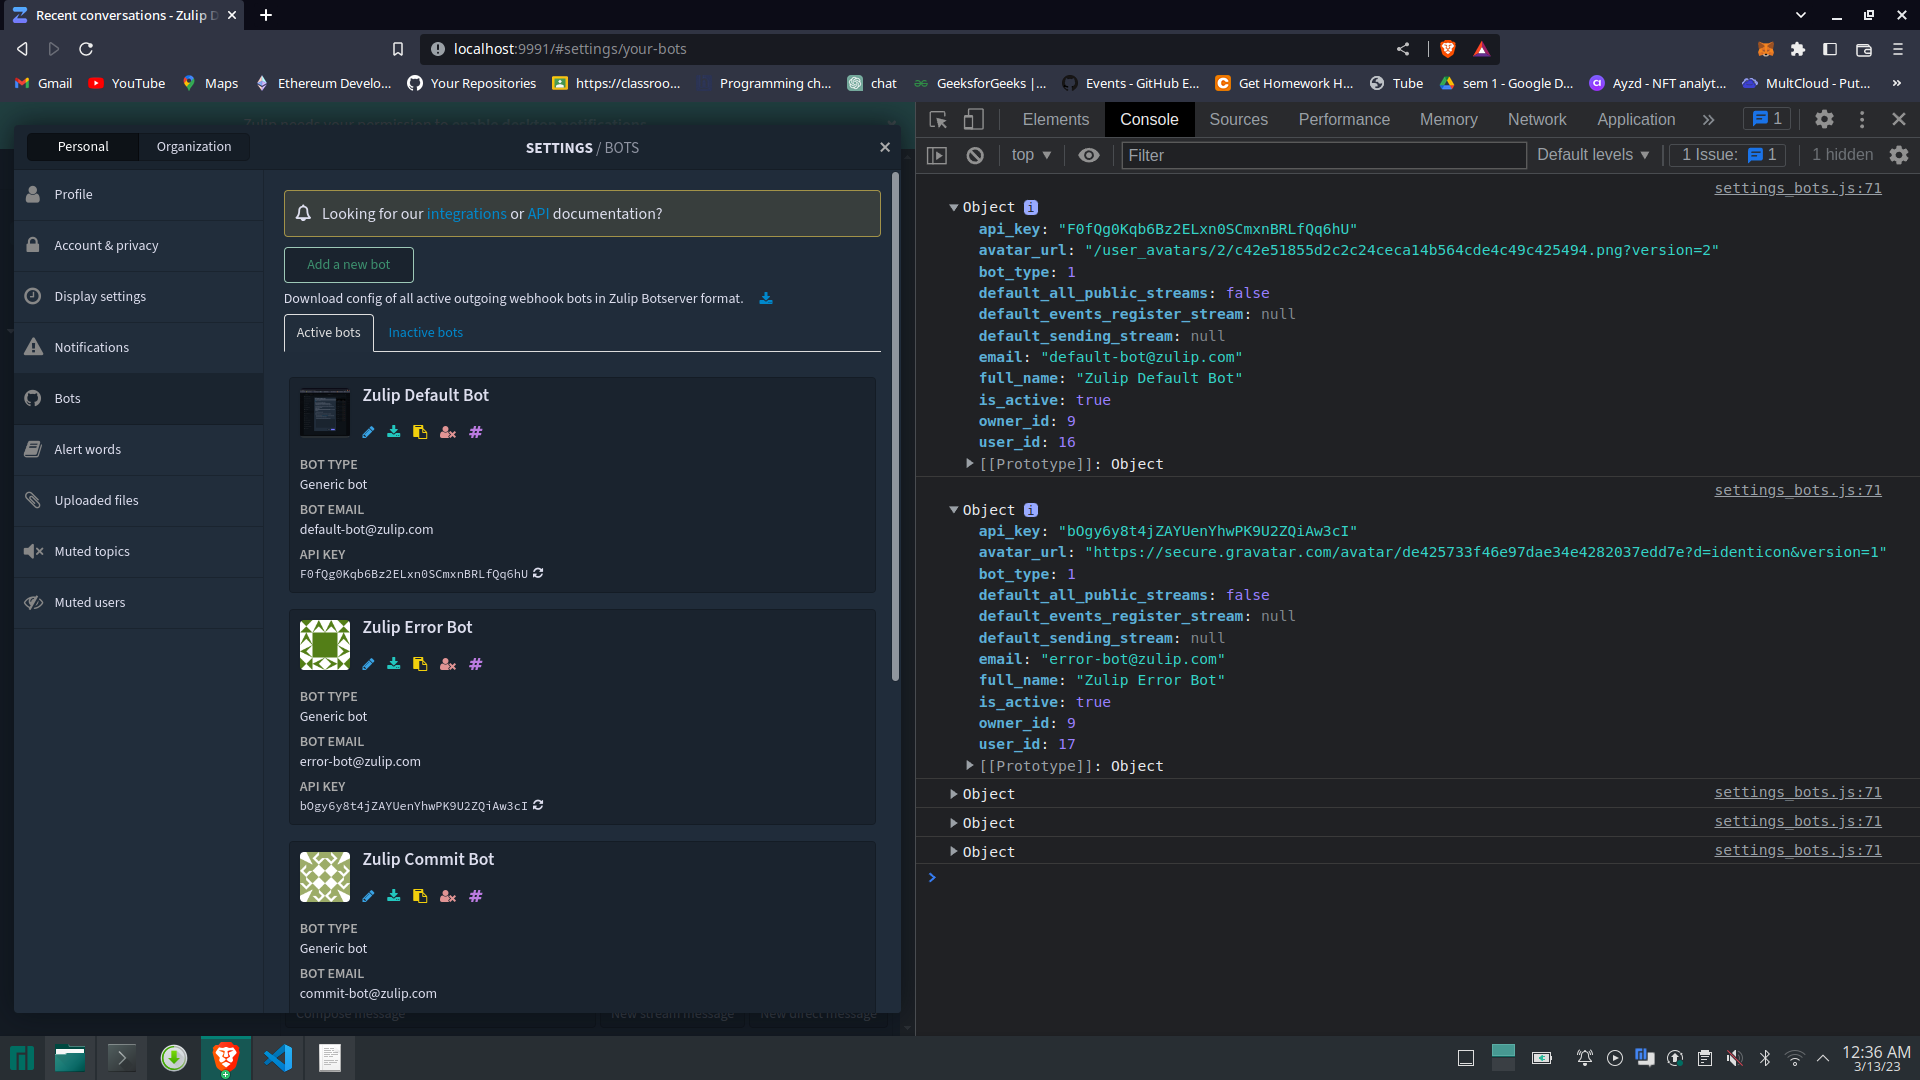Expand the [[Prototype]] of the error-bot object
The image size is (1920, 1080).
point(969,765)
